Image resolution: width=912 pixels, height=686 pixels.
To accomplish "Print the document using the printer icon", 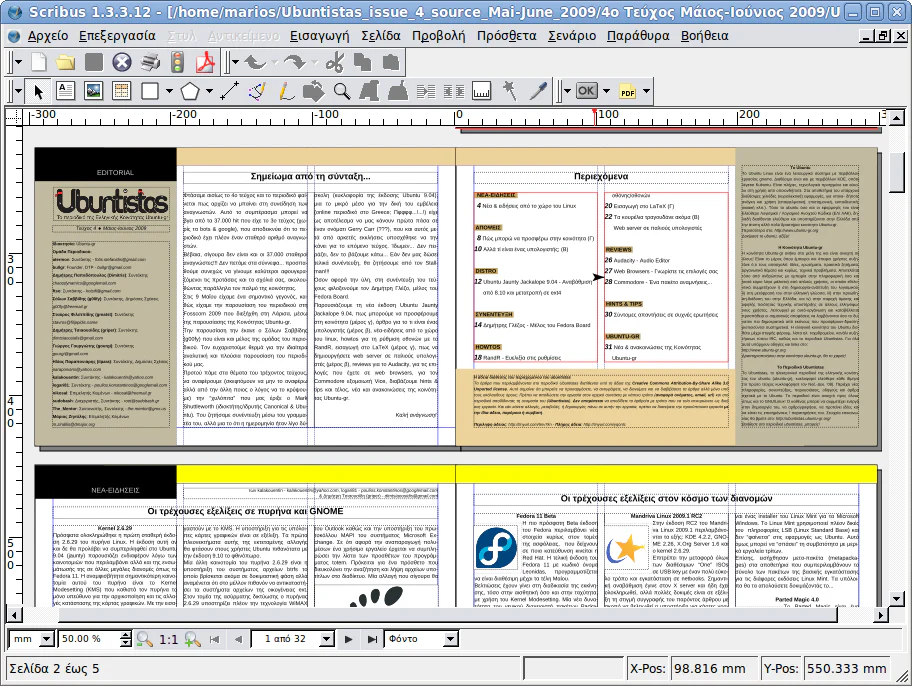I will tap(149, 62).
